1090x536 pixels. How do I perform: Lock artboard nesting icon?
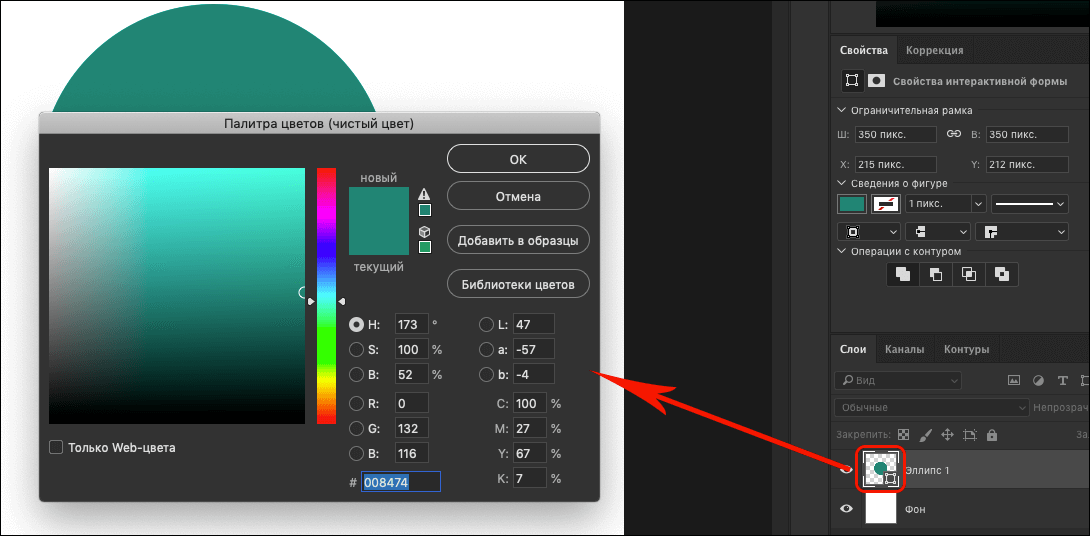tap(970, 435)
